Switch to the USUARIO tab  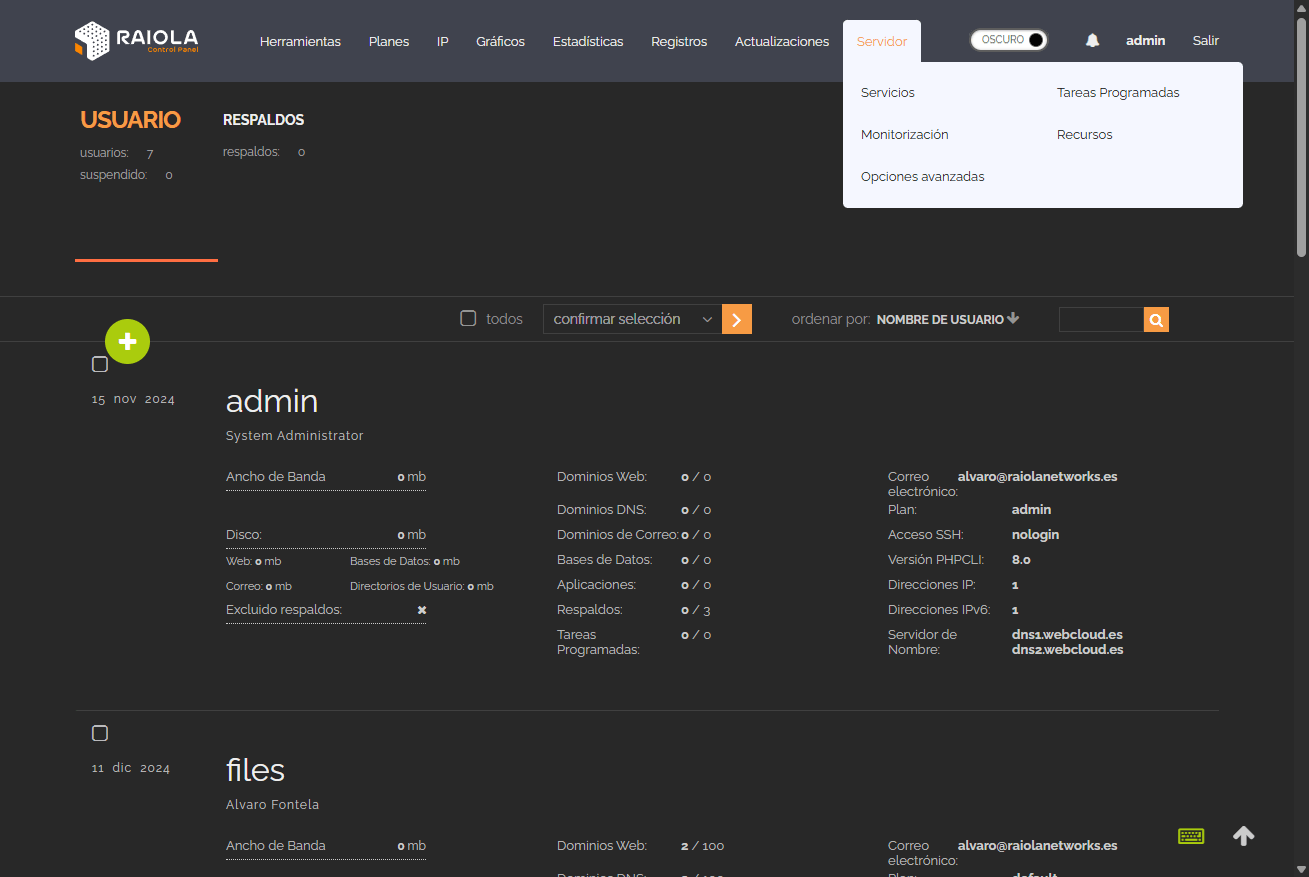coord(130,120)
